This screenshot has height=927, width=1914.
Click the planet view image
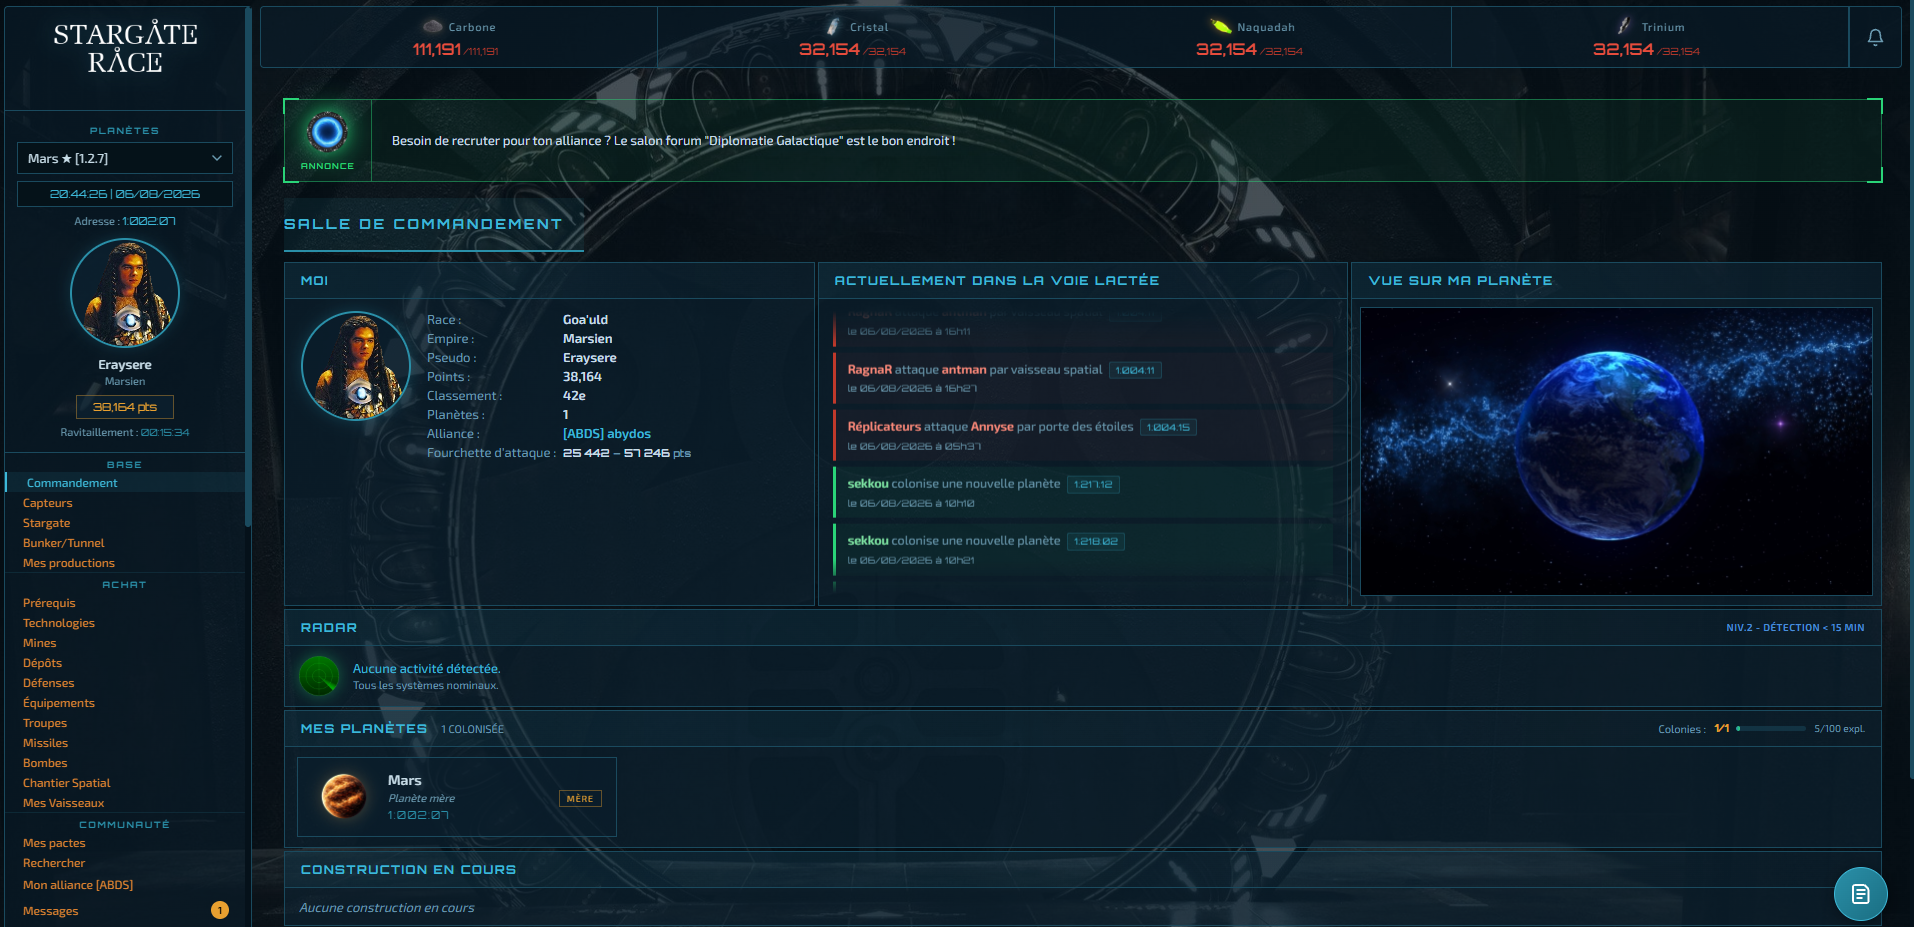click(1616, 451)
